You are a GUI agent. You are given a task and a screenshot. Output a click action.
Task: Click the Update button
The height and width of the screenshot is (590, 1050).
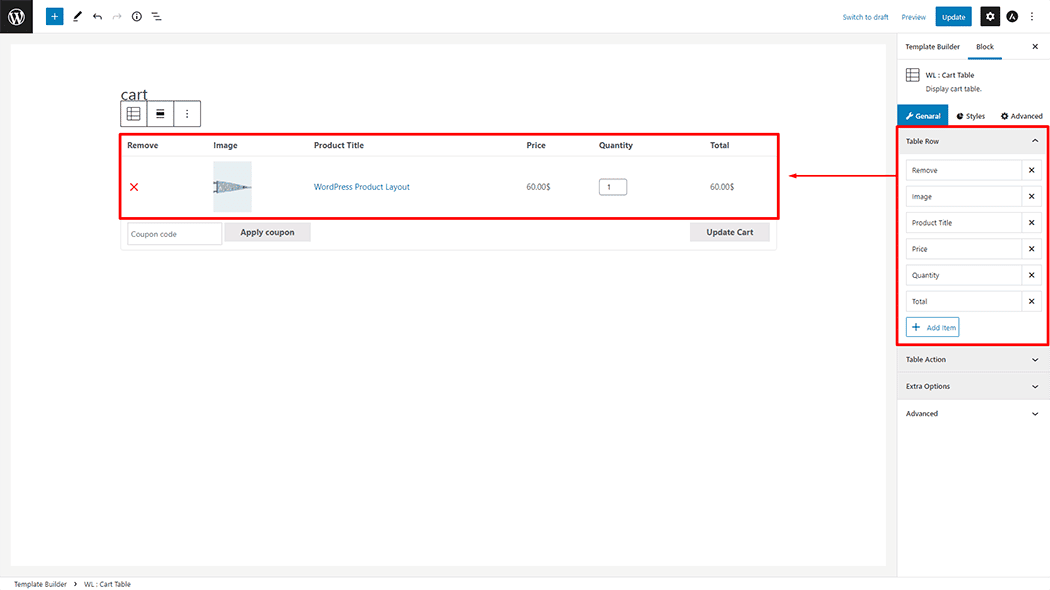[953, 17]
